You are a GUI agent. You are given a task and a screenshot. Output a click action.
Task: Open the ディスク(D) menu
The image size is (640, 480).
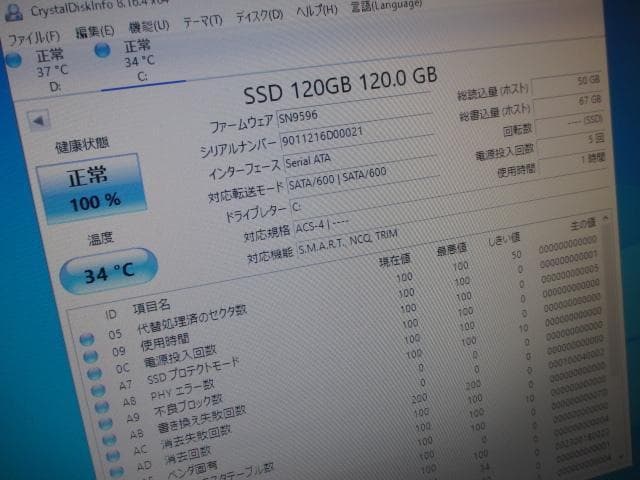click(260, 16)
